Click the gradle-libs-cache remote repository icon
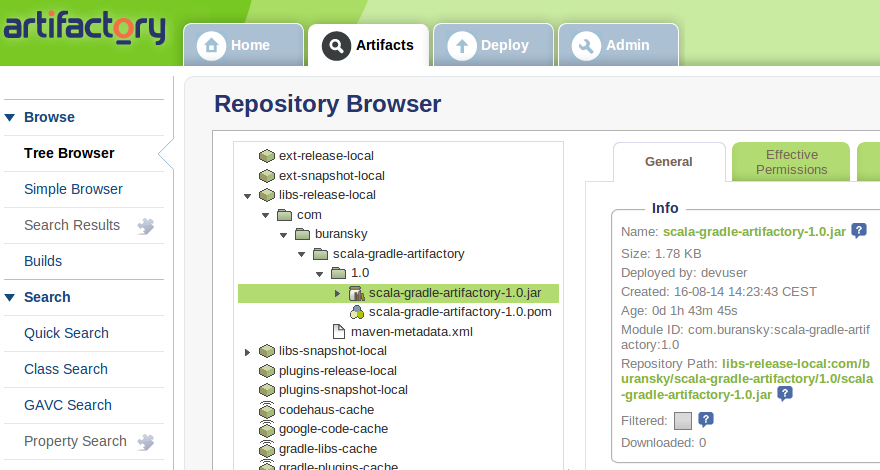 [267, 449]
